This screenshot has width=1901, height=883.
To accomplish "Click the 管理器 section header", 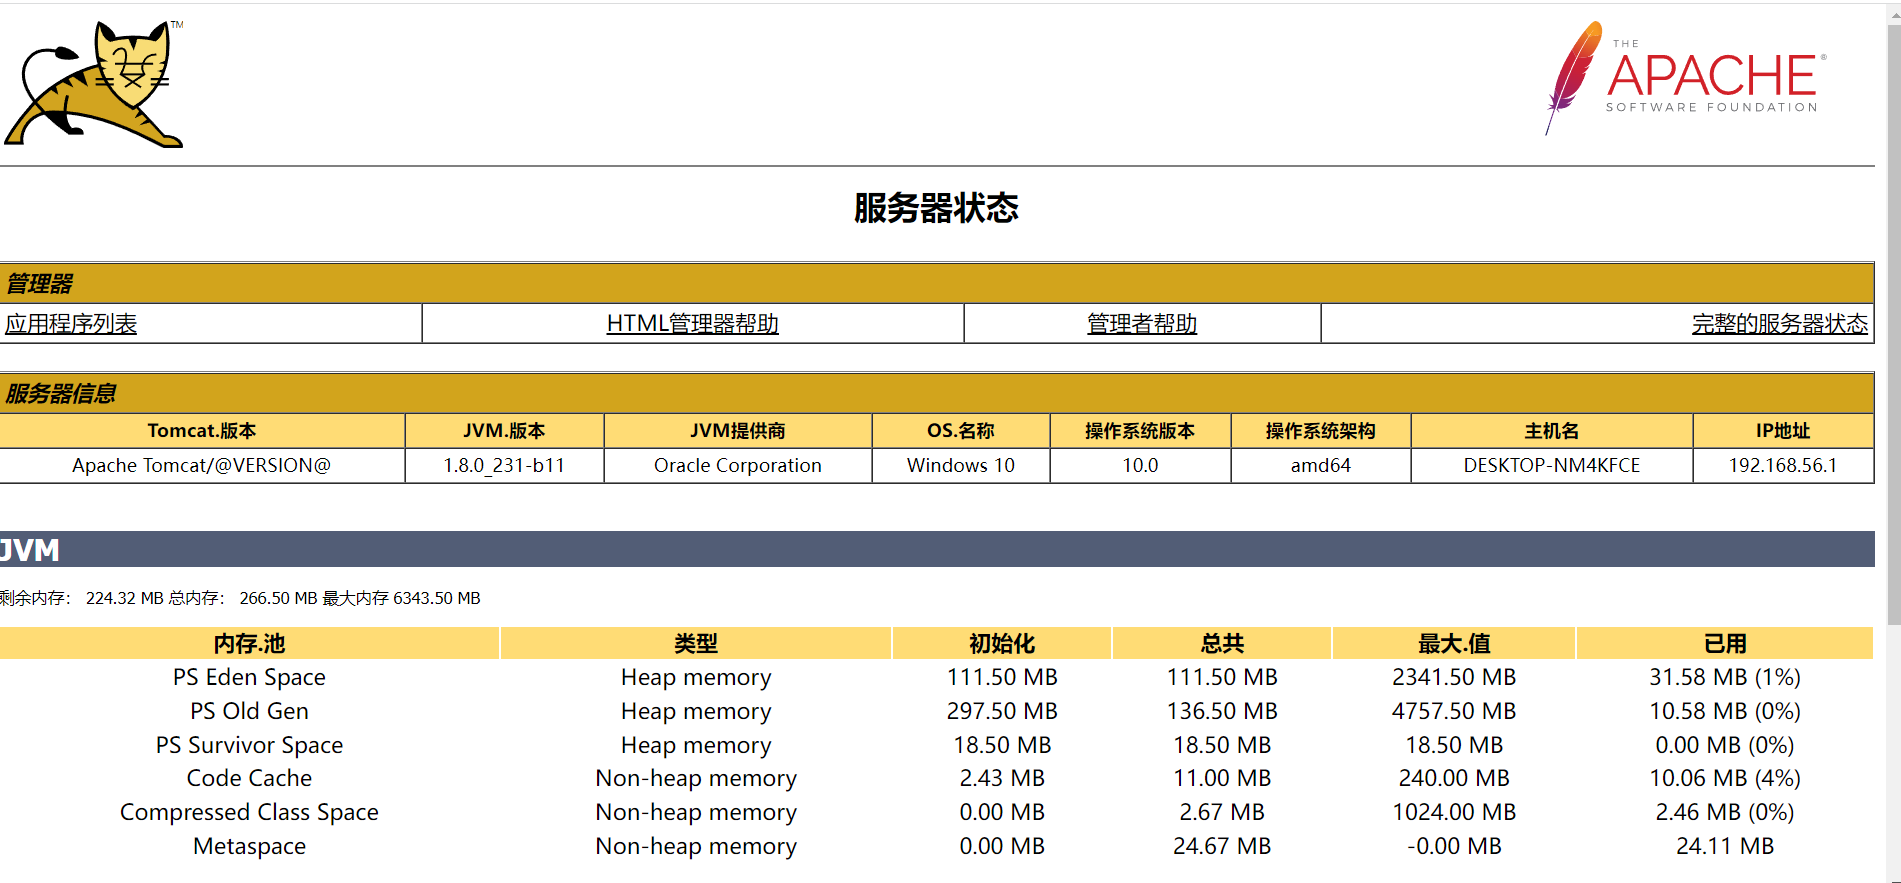I will (x=937, y=284).
